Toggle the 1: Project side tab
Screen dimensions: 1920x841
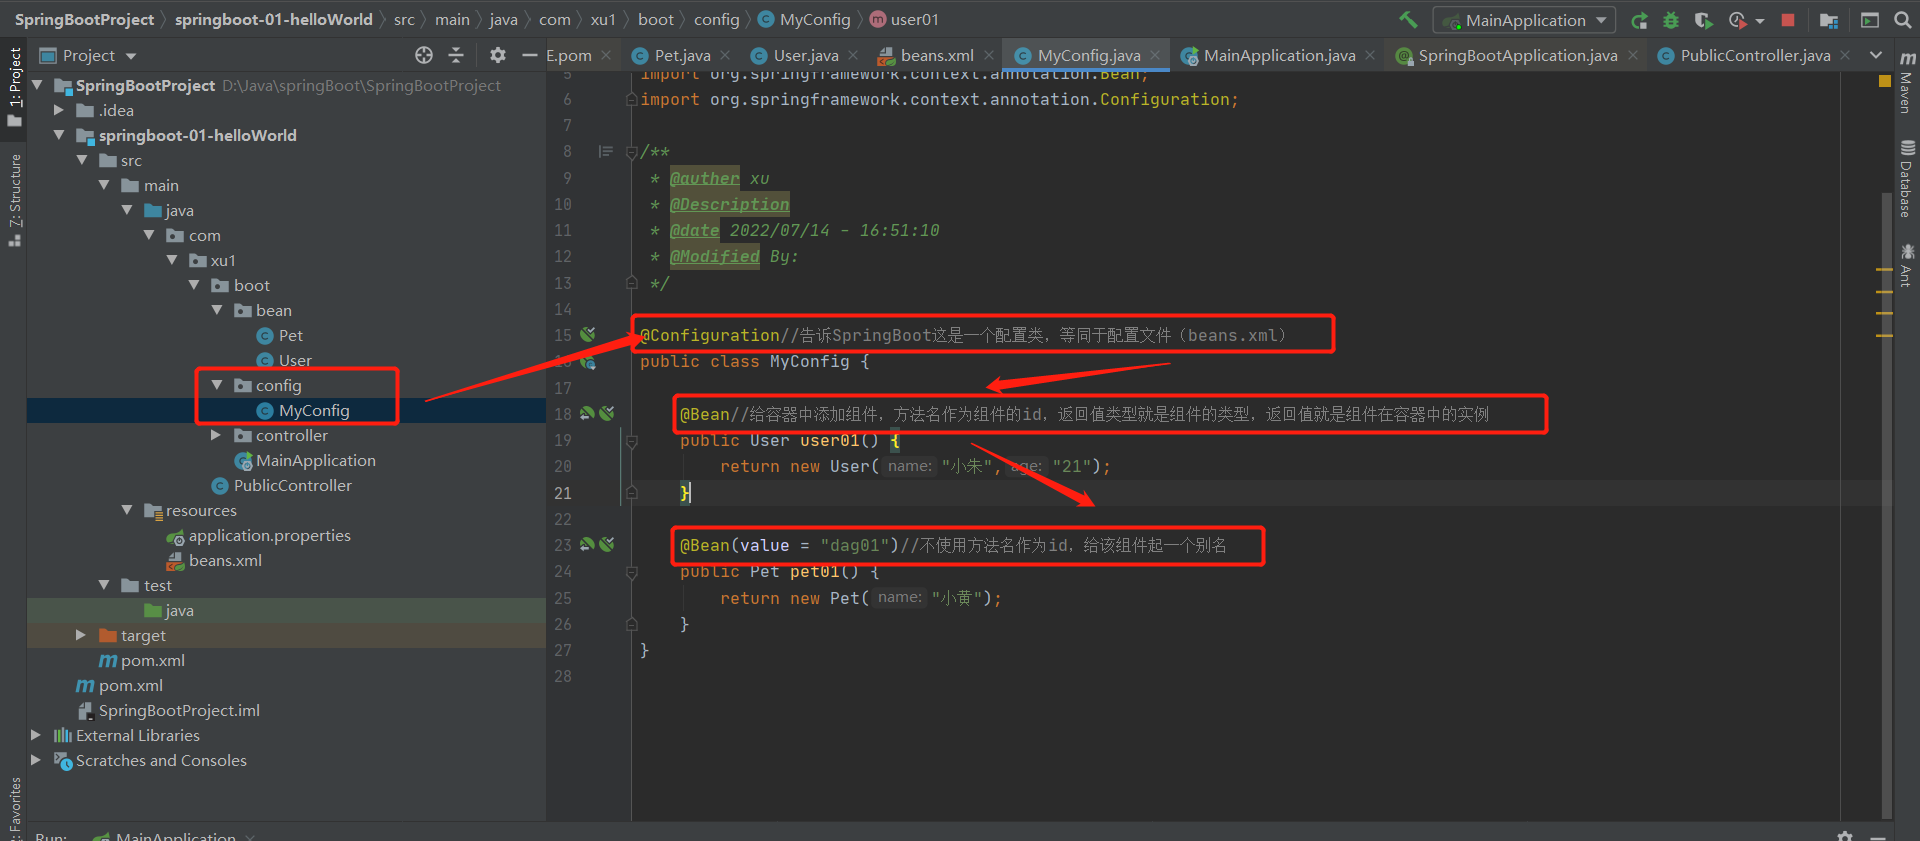tap(14, 87)
